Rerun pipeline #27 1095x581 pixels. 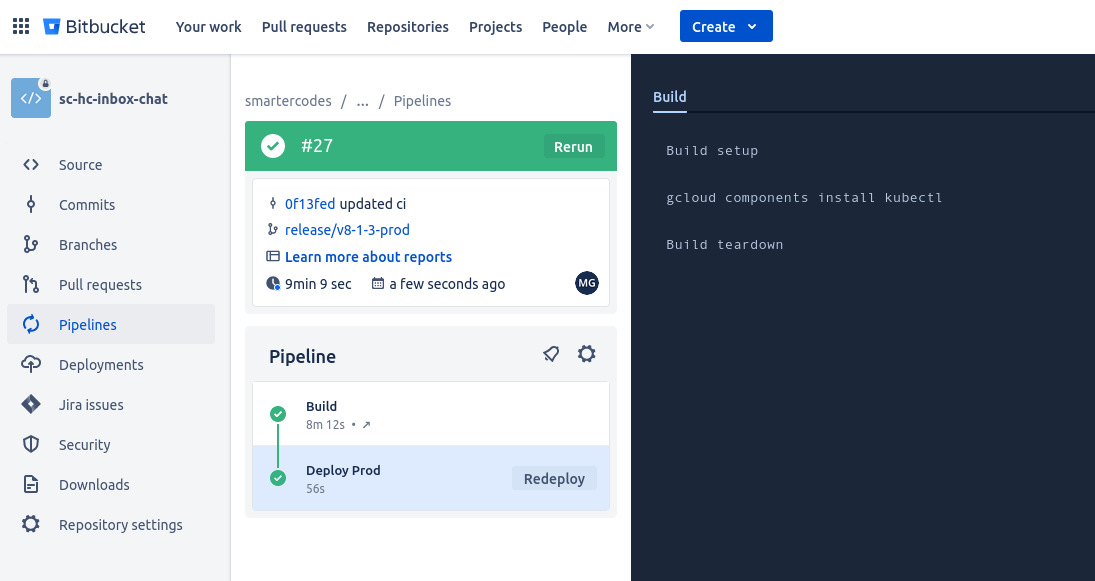coord(573,147)
